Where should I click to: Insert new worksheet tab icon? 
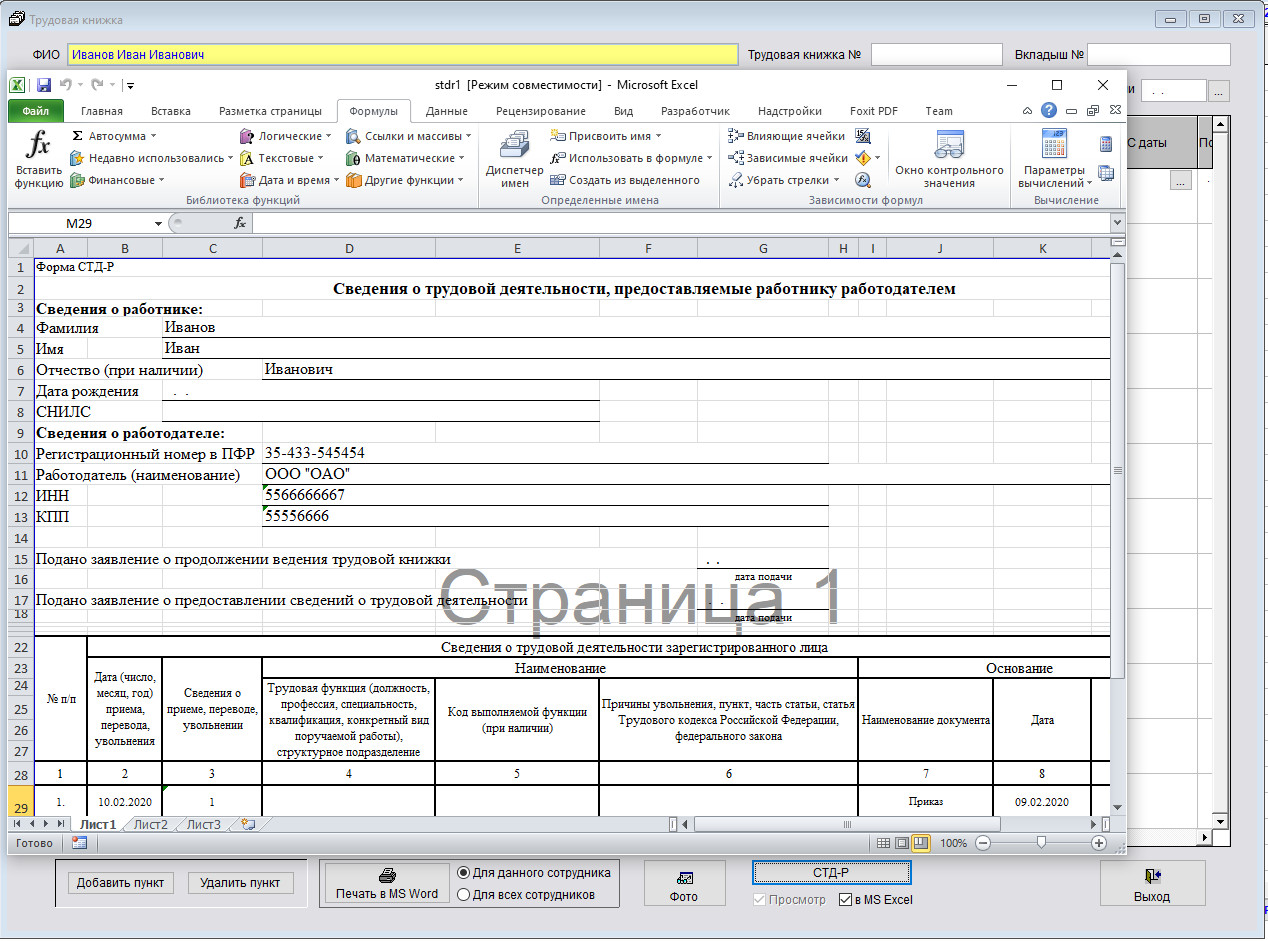[x=248, y=824]
